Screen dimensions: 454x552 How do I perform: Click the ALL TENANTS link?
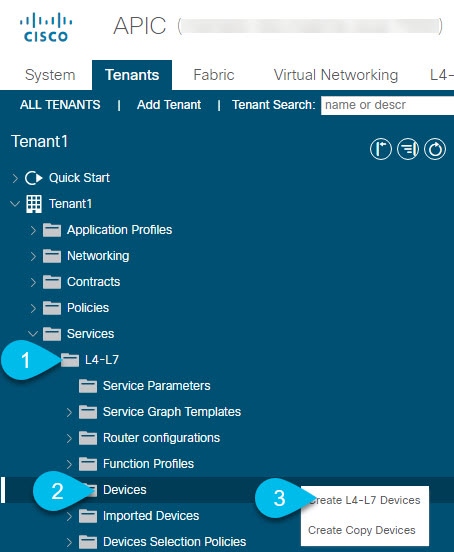[x=60, y=105]
